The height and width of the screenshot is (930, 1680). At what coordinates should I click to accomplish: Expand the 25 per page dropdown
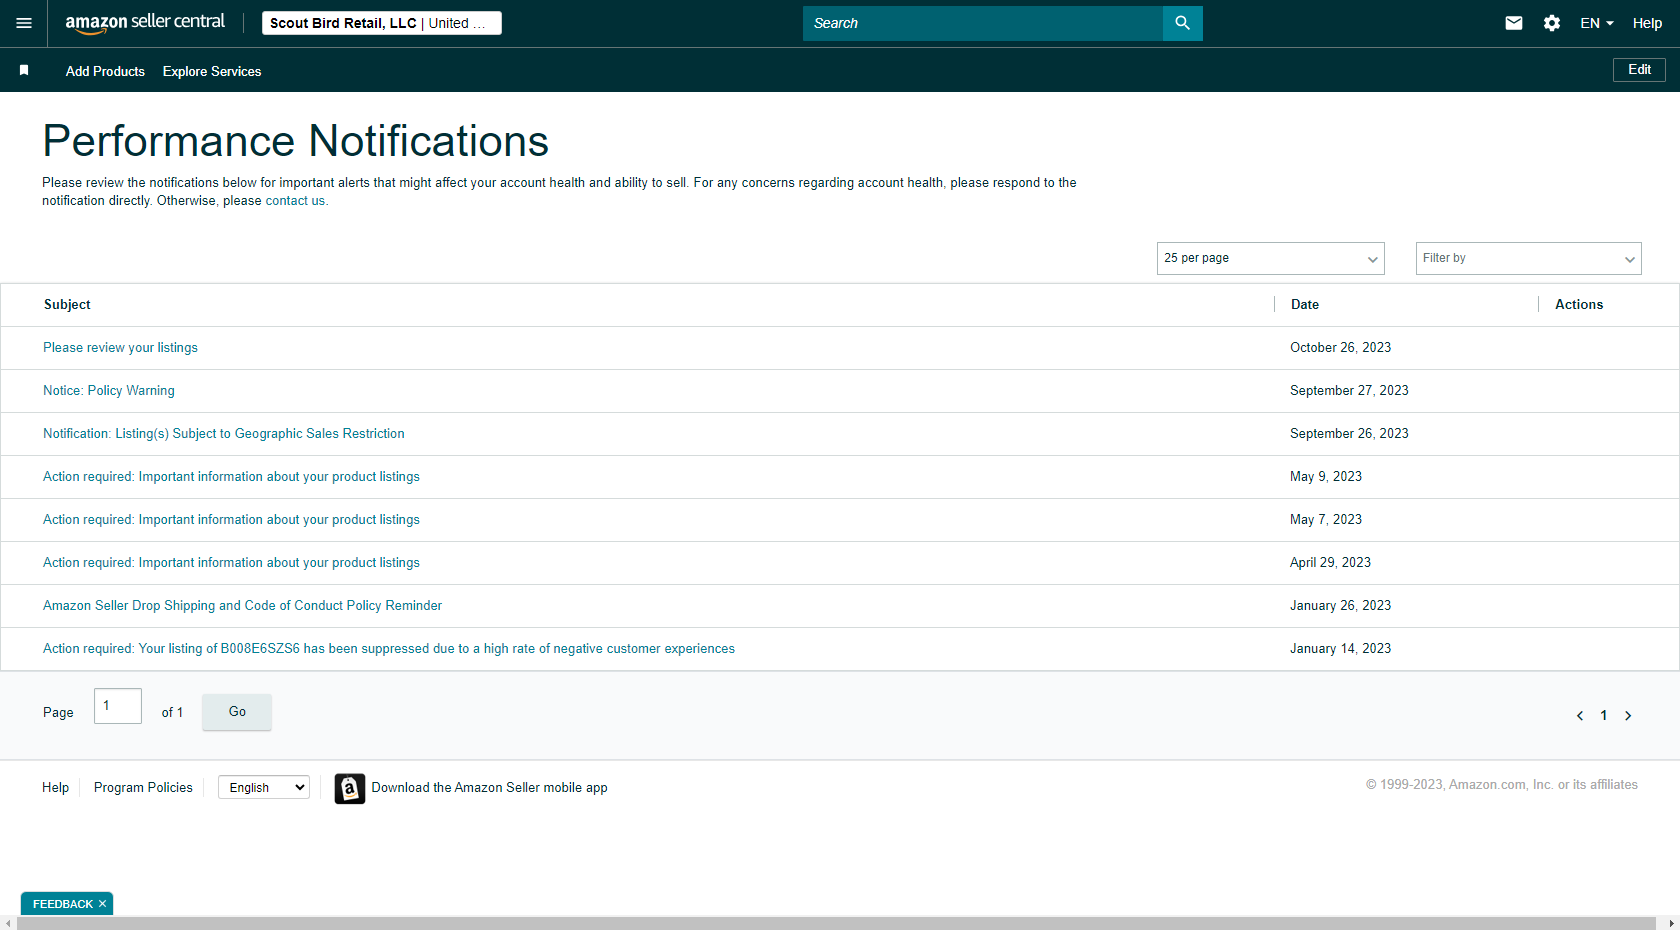(1271, 258)
